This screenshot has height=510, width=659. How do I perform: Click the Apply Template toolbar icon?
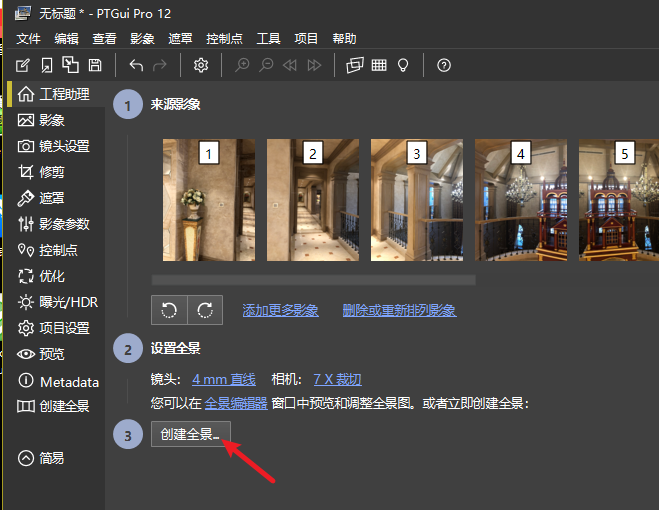tap(70, 65)
